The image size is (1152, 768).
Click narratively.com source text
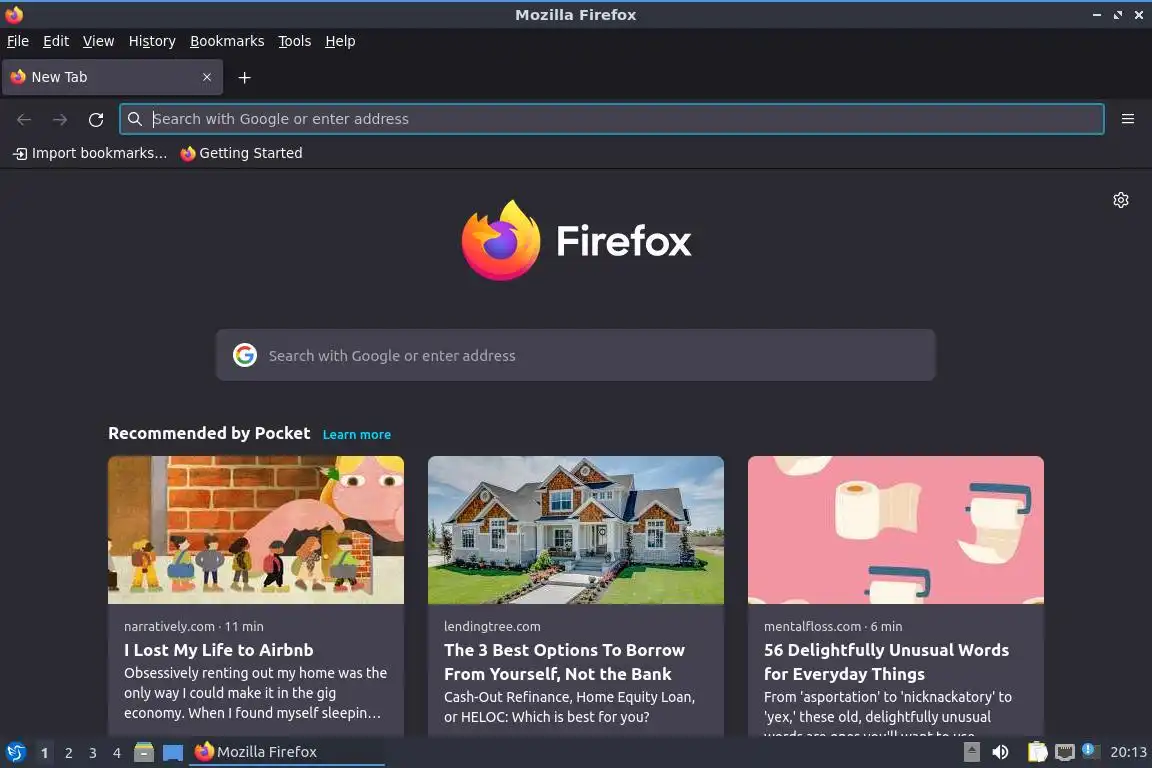tap(169, 626)
